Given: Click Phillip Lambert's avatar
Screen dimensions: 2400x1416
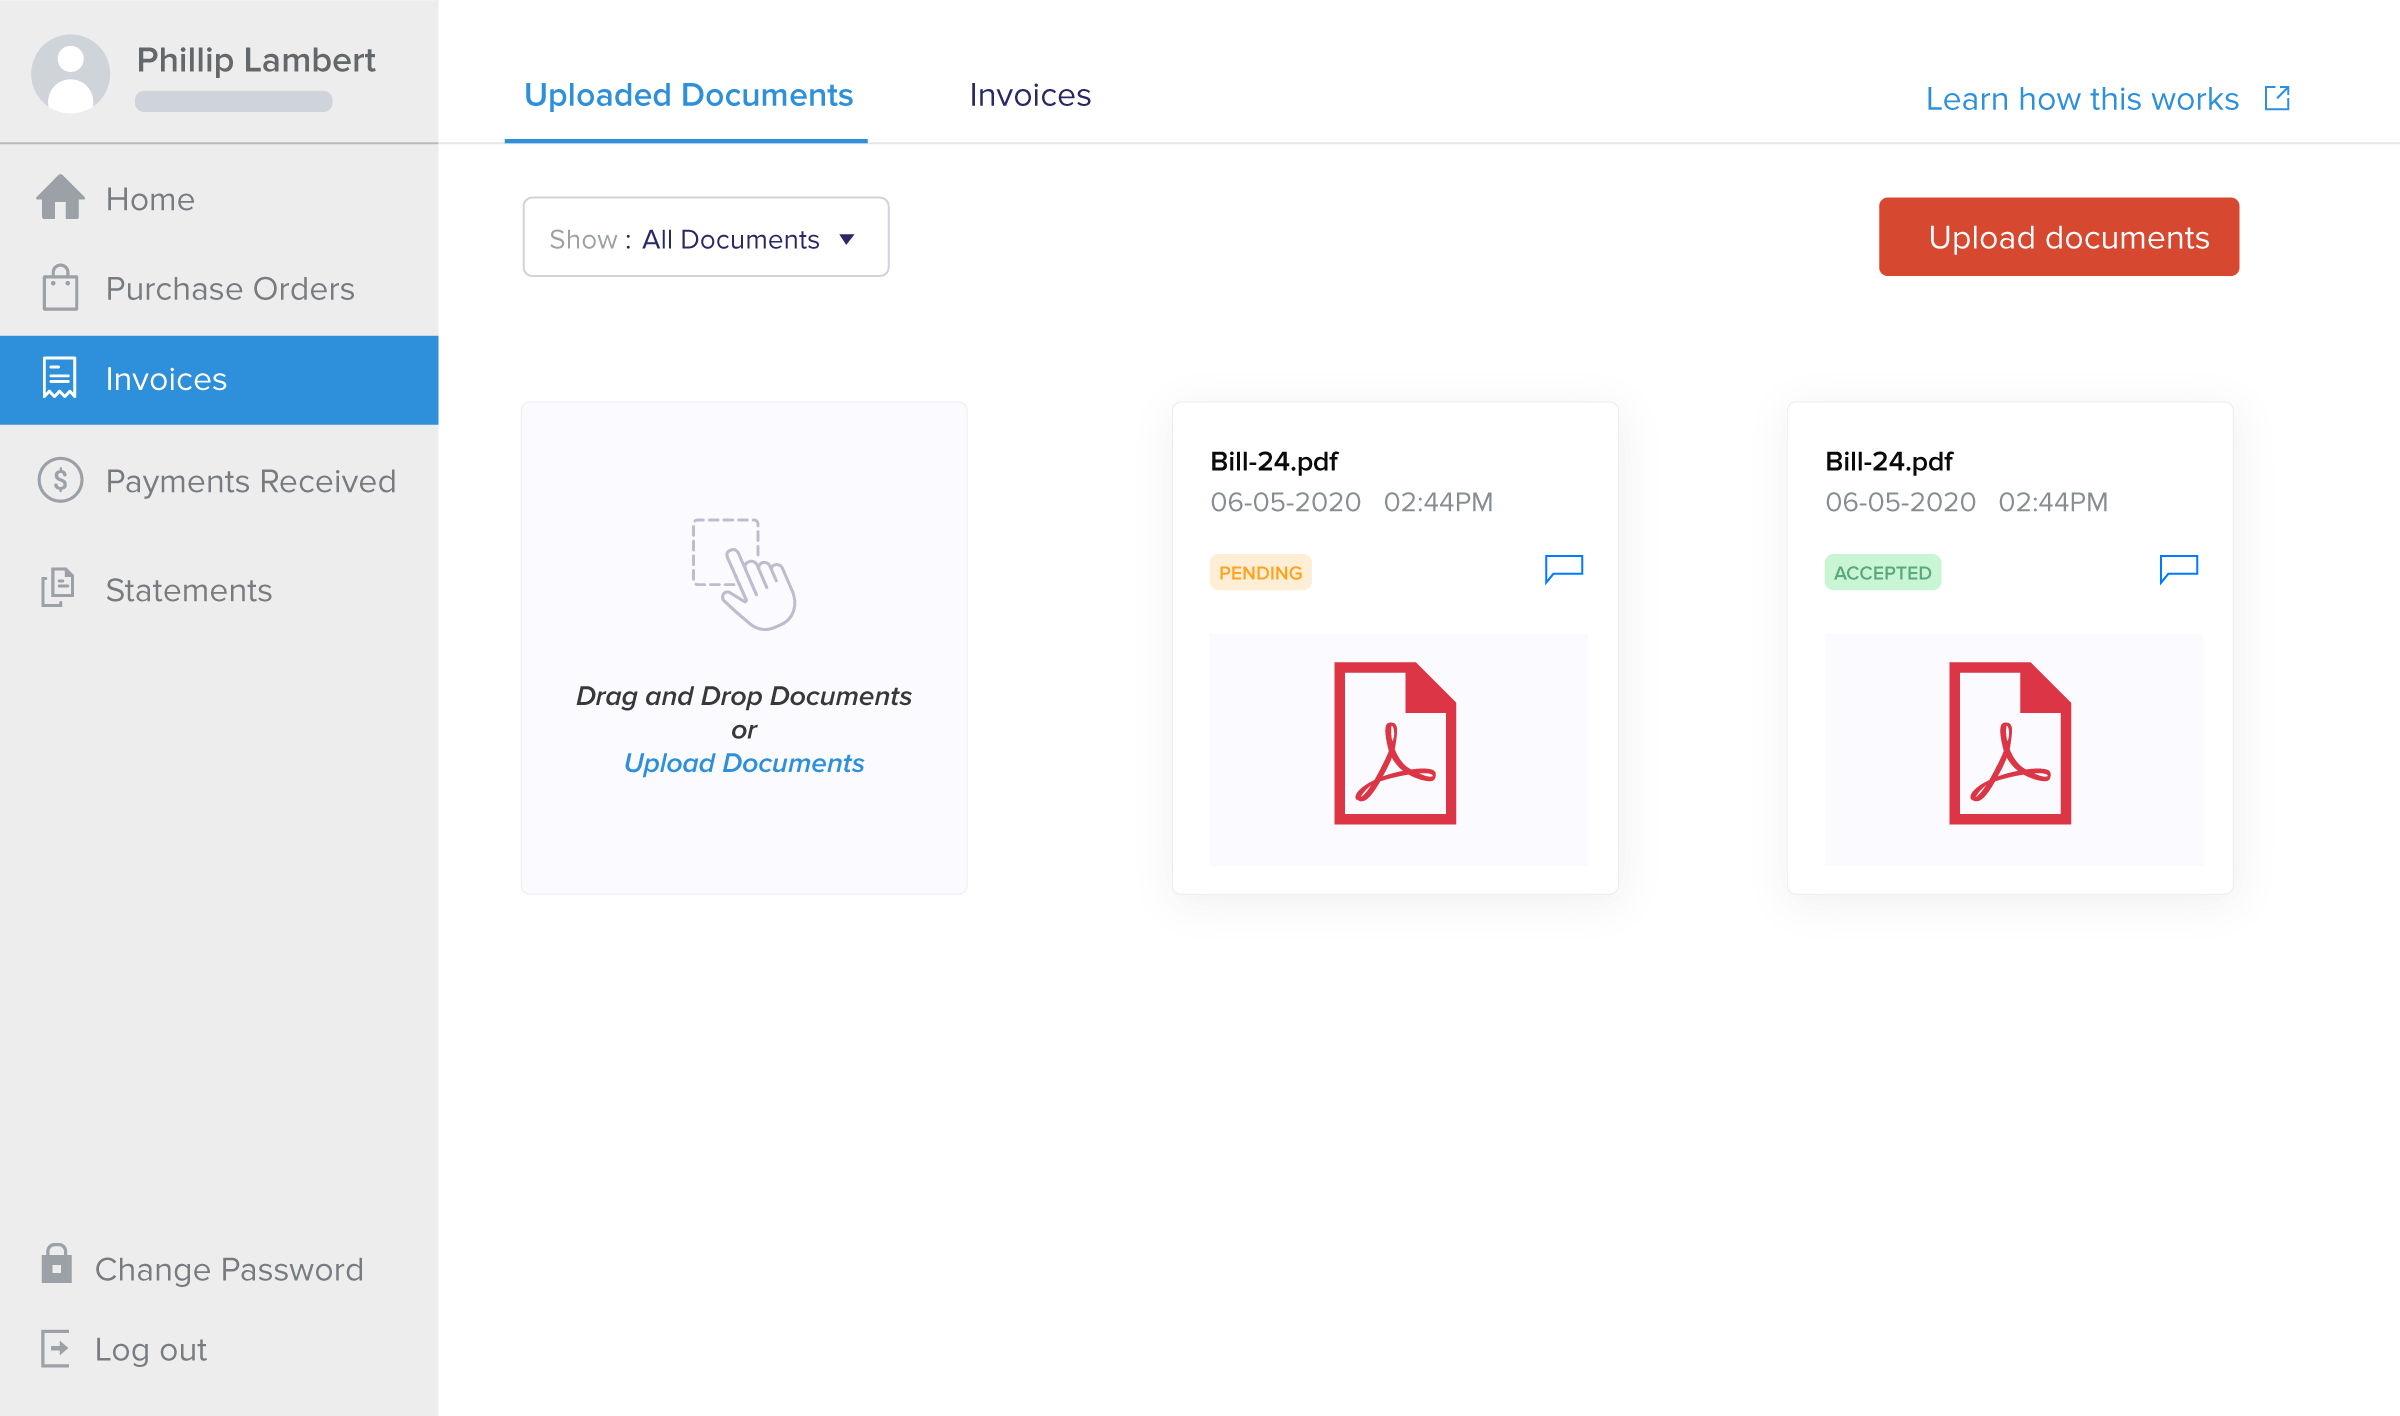Looking at the screenshot, I should click(x=70, y=72).
